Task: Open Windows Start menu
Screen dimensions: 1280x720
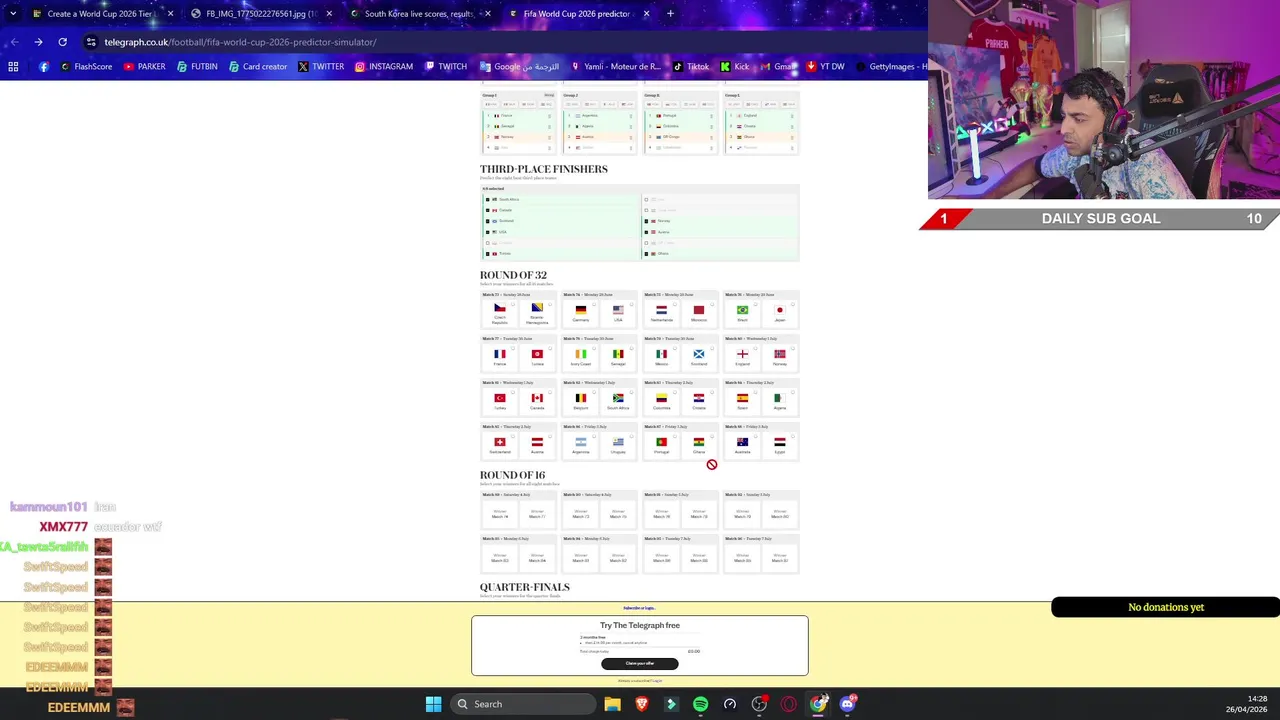Action: pos(433,704)
